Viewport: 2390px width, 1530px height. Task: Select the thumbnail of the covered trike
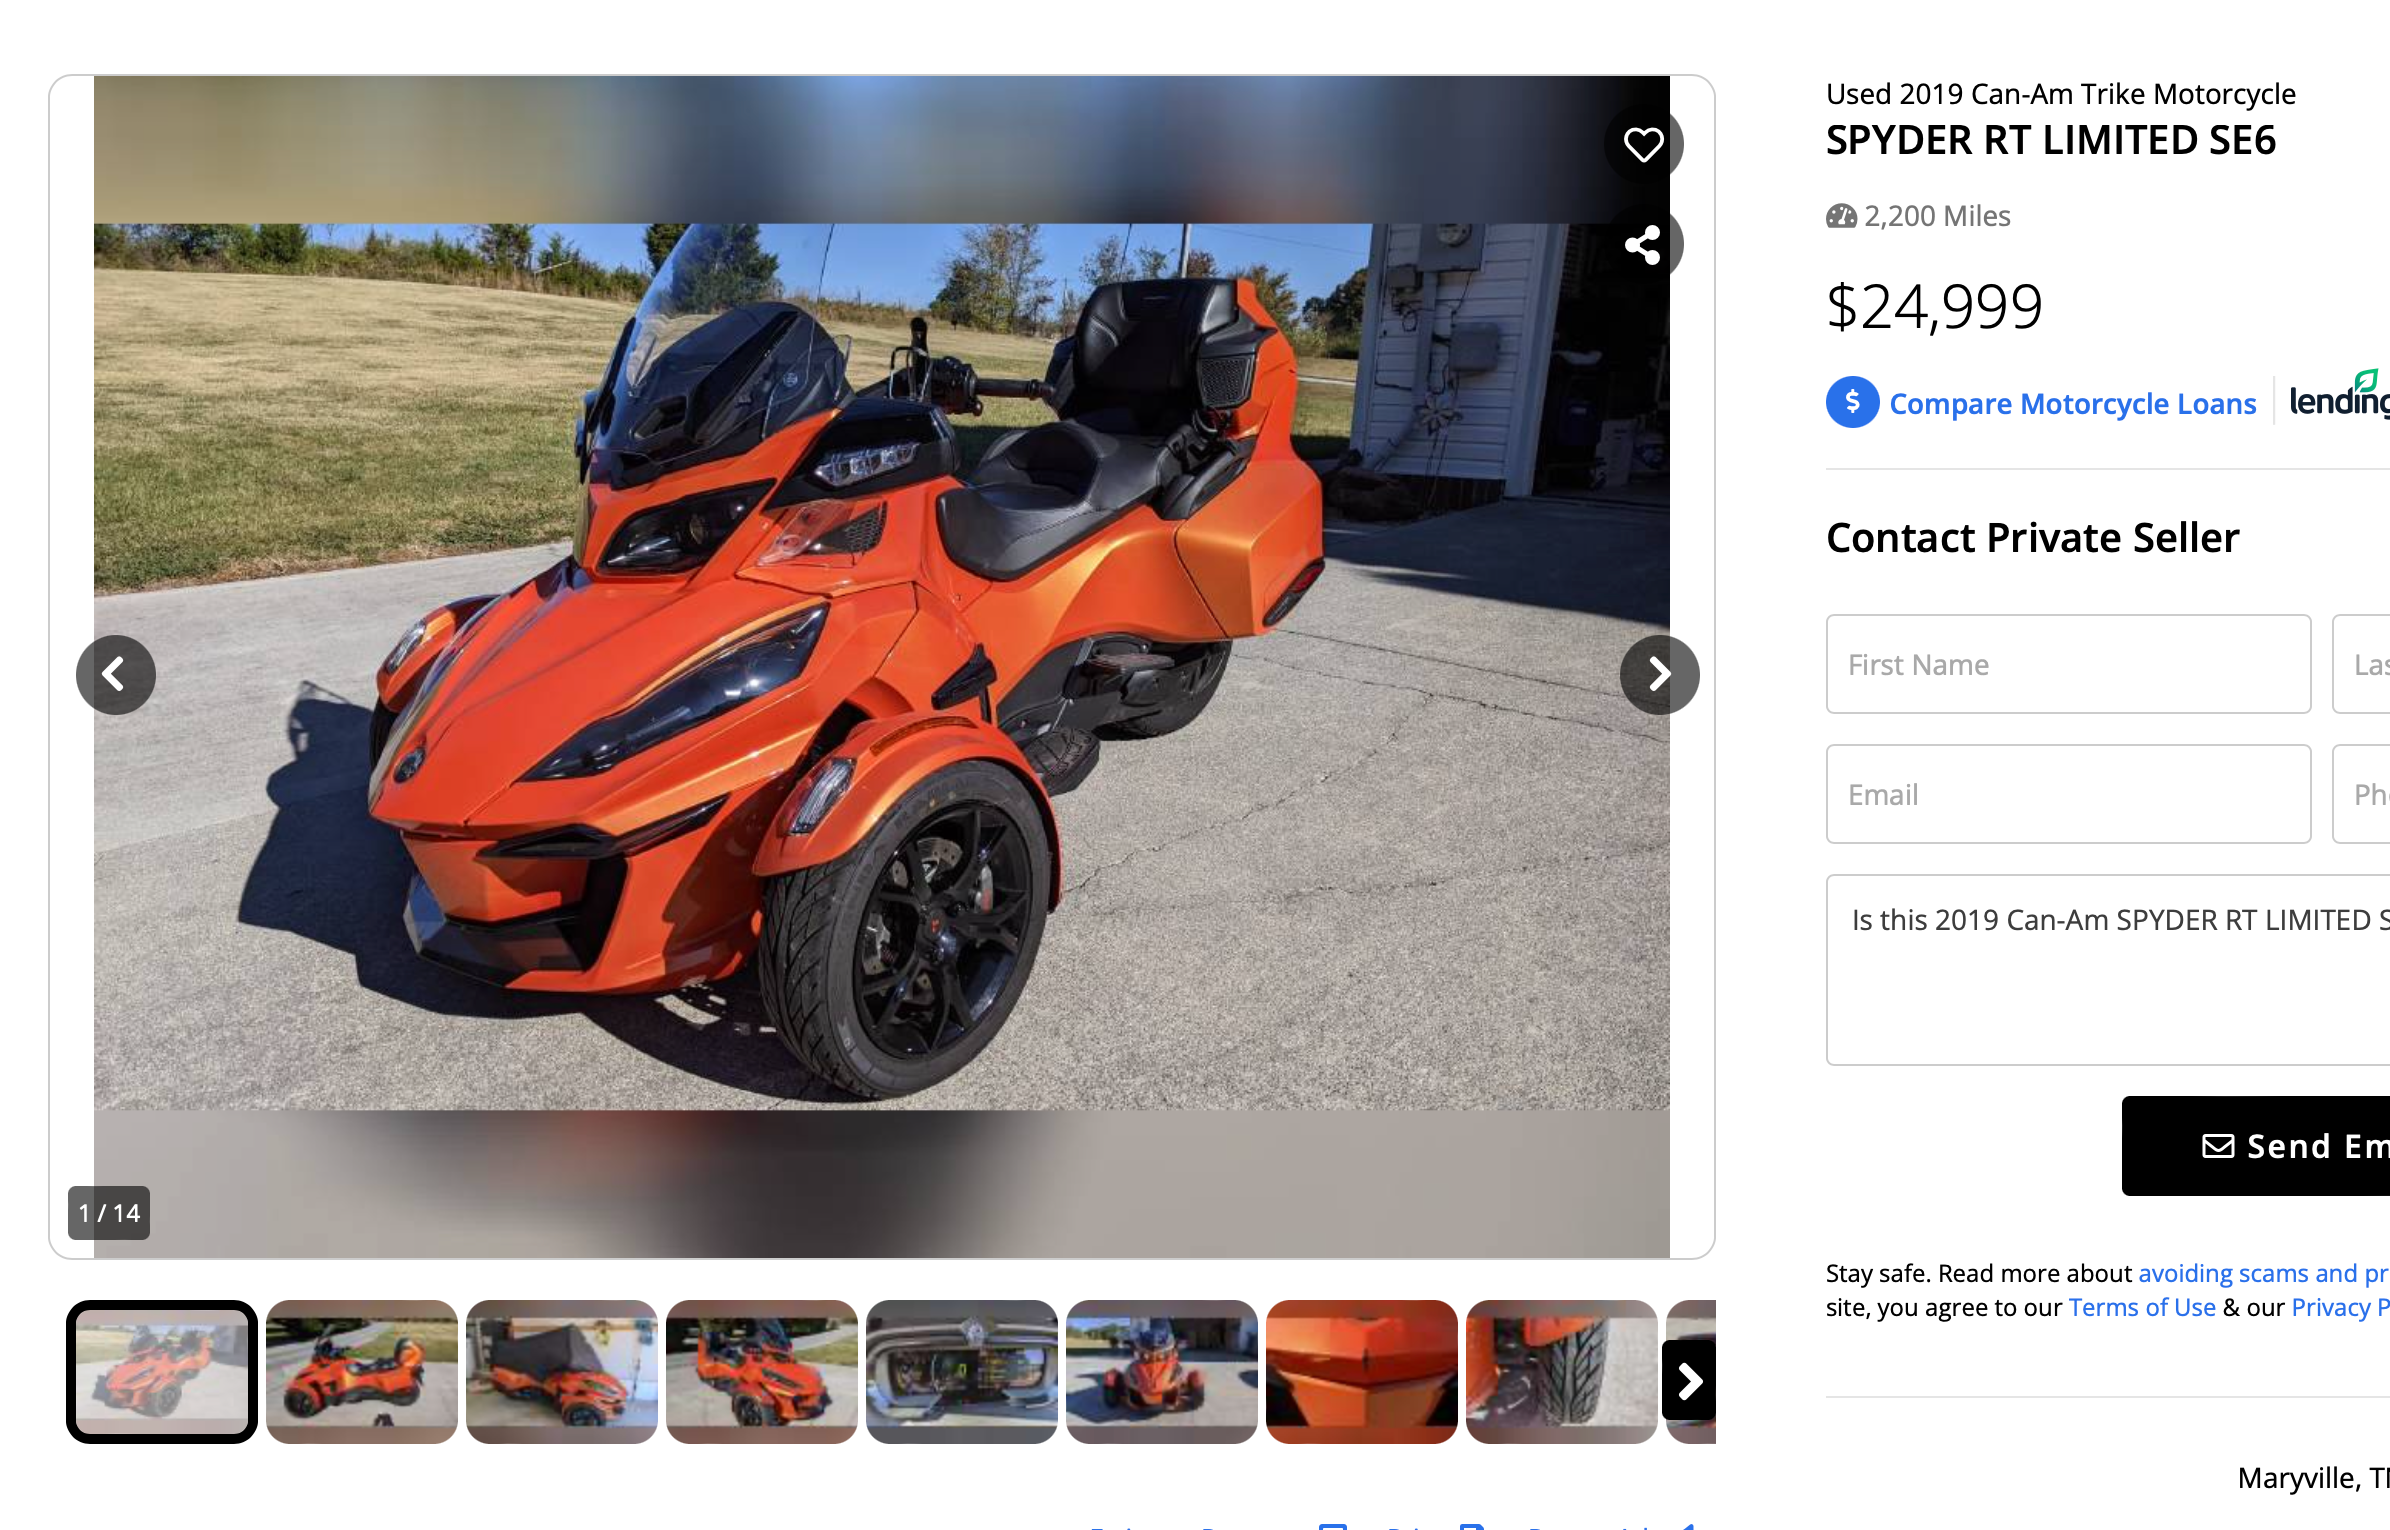(x=562, y=1371)
